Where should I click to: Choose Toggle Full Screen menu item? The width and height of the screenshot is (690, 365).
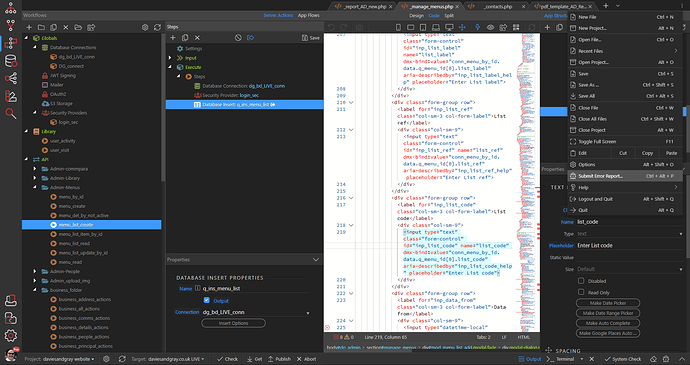point(624,141)
